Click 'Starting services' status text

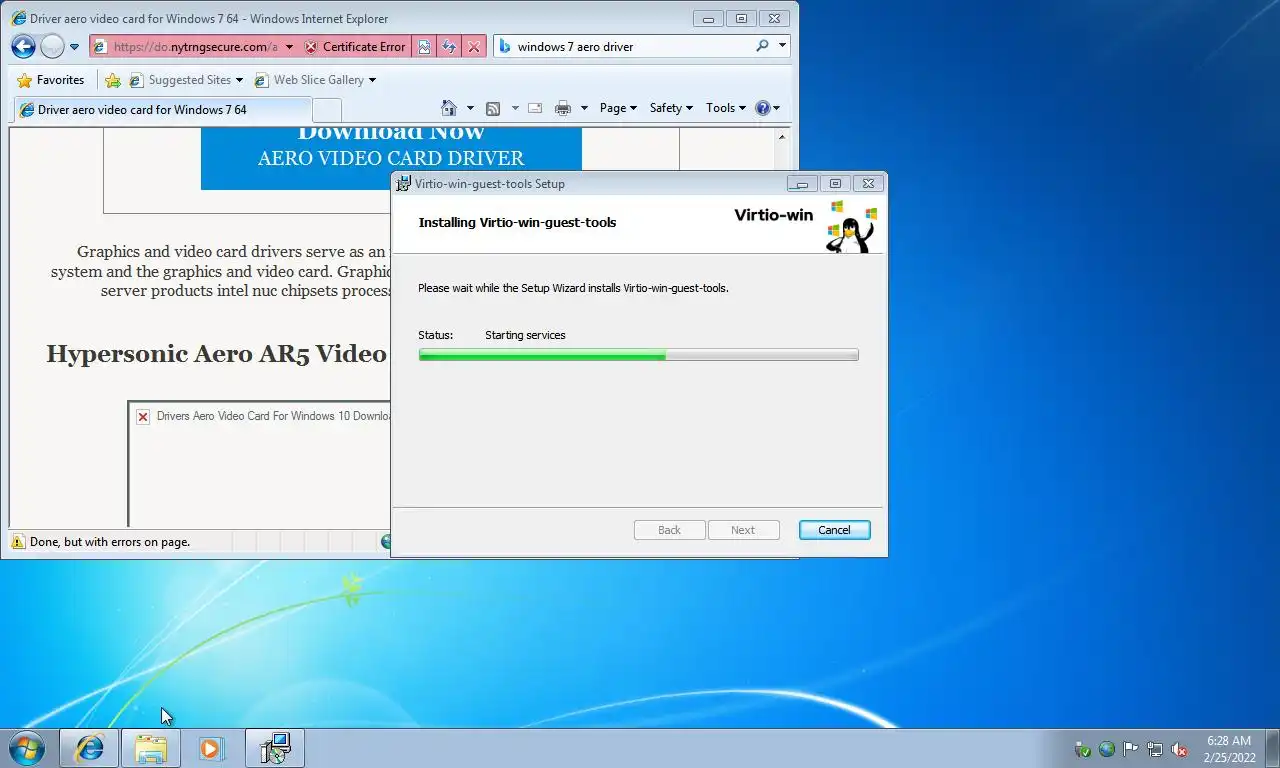click(x=525, y=335)
